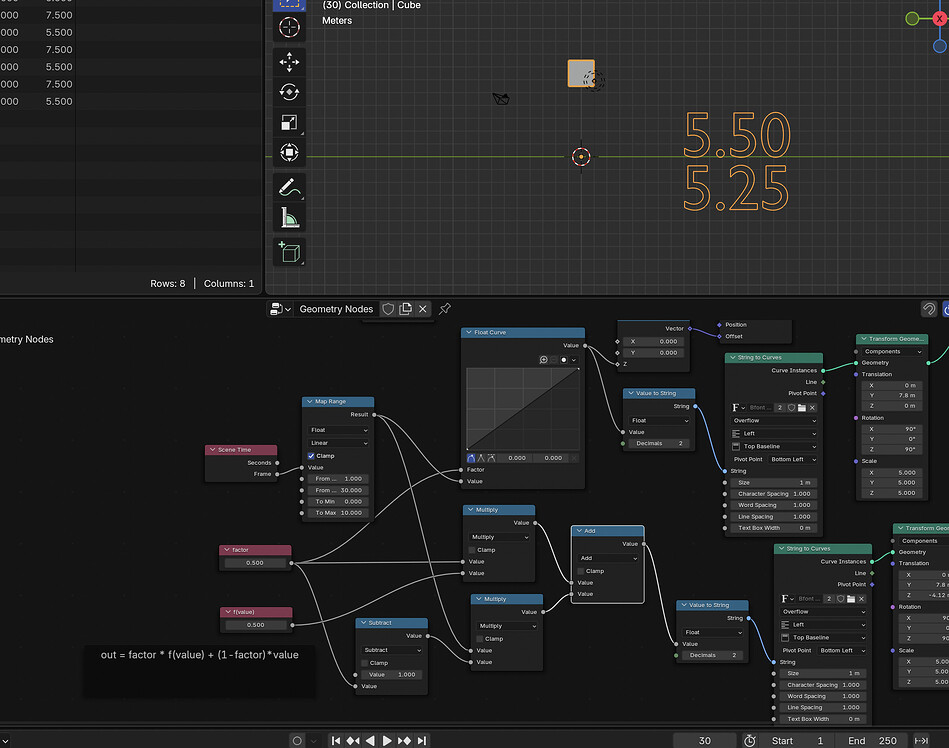Screen dimensions: 949x748
Task: Jump to the last frame in timeline
Action: [422, 741]
